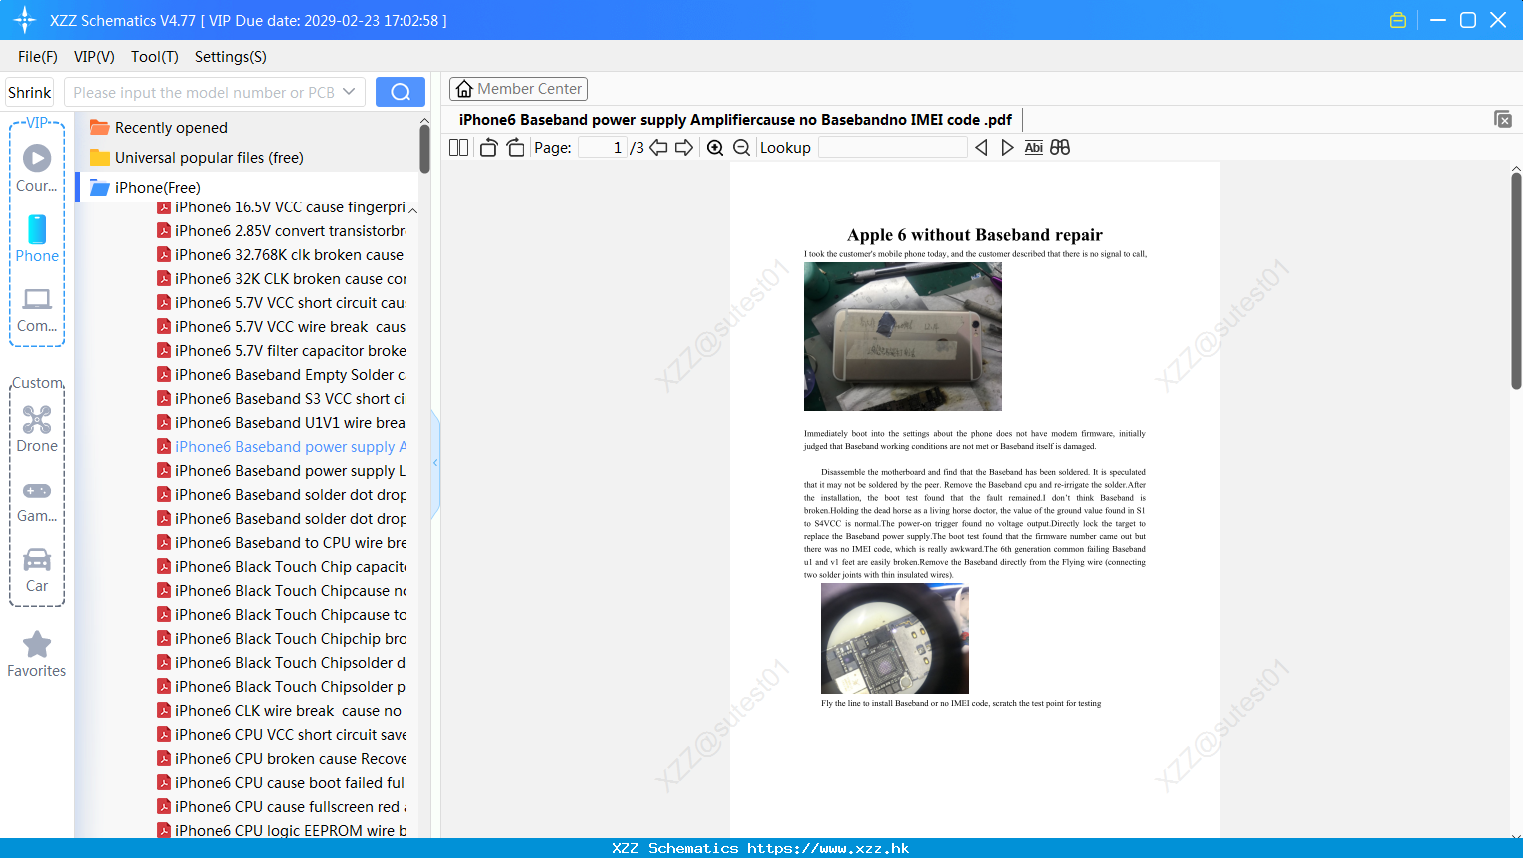
Task: Open model number dropdown arrow
Action: click(x=349, y=92)
